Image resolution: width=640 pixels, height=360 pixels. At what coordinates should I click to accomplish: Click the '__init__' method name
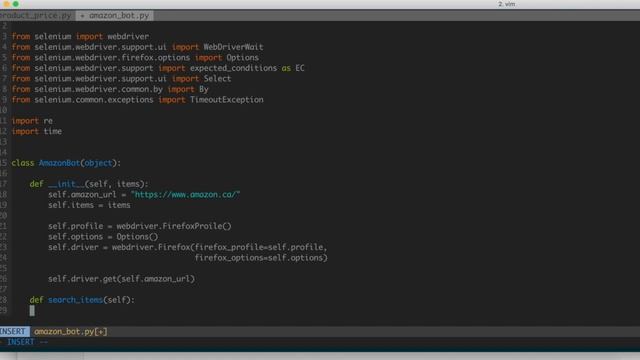click(66, 184)
